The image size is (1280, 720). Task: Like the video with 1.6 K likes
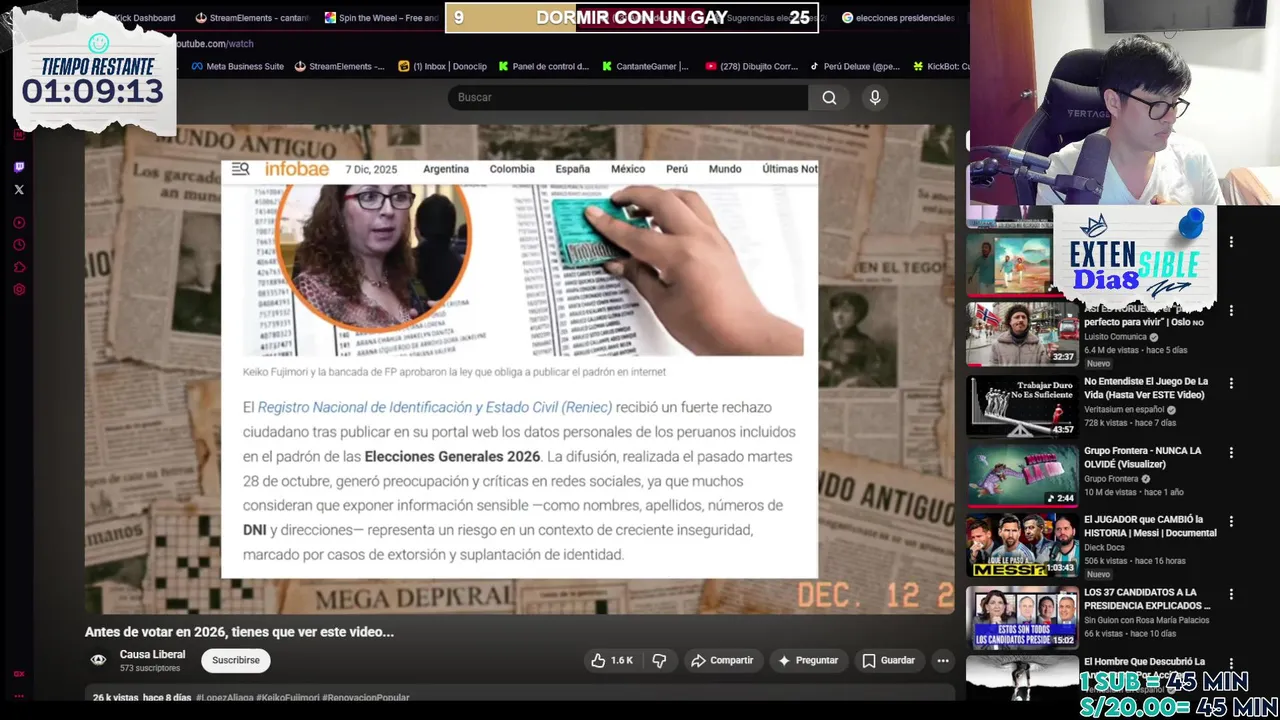[611, 660]
